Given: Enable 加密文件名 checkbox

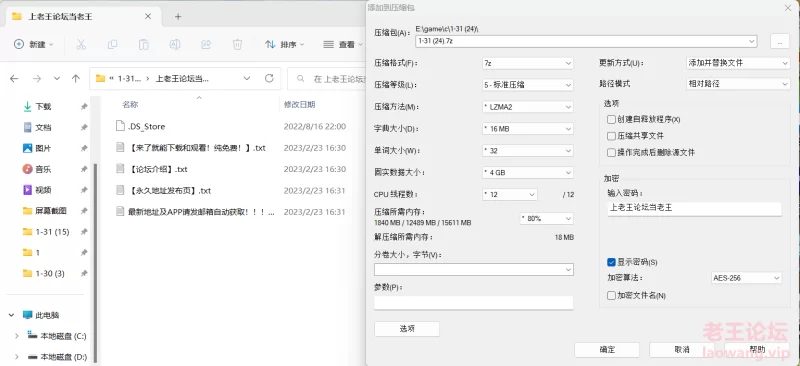Looking at the screenshot, I should click(x=611, y=295).
